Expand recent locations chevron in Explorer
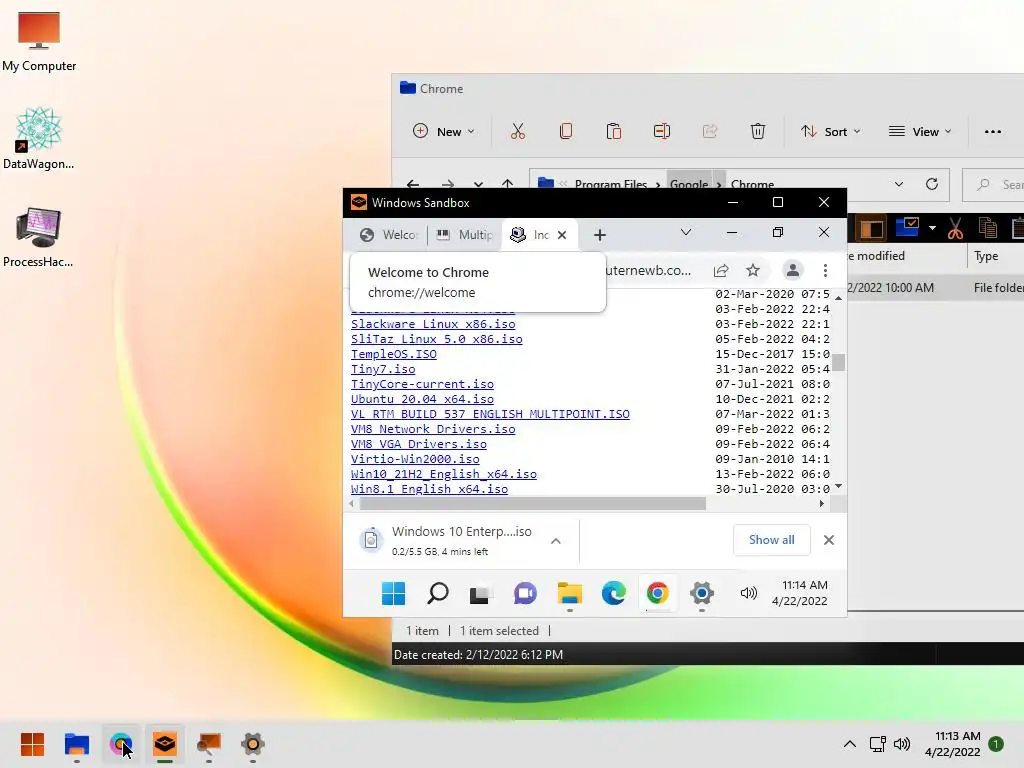Image resolution: width=1024 pixels, height=768 pixels. [478, 184]
